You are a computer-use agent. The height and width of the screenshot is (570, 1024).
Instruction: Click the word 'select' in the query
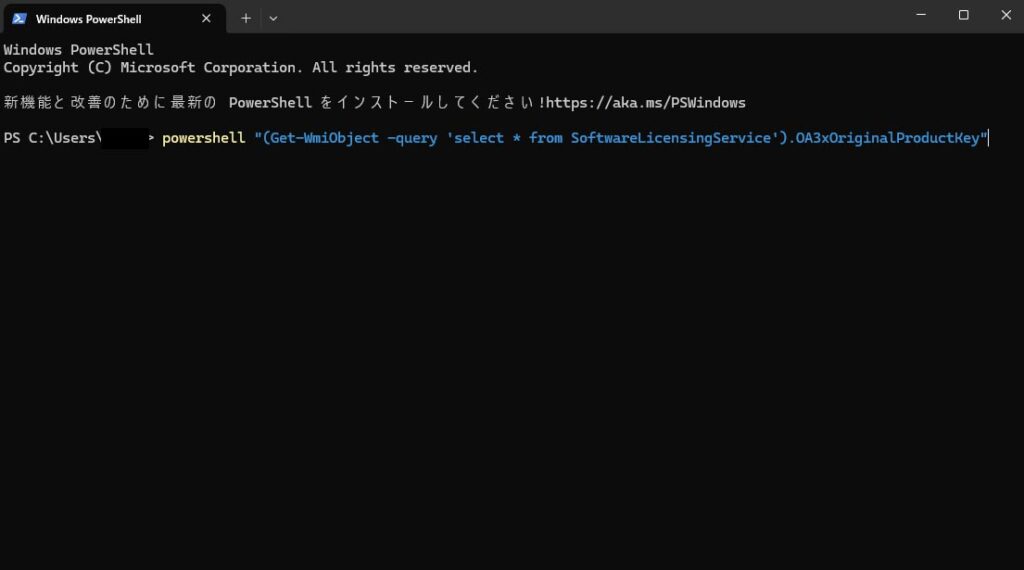click(x=478, y=138)
